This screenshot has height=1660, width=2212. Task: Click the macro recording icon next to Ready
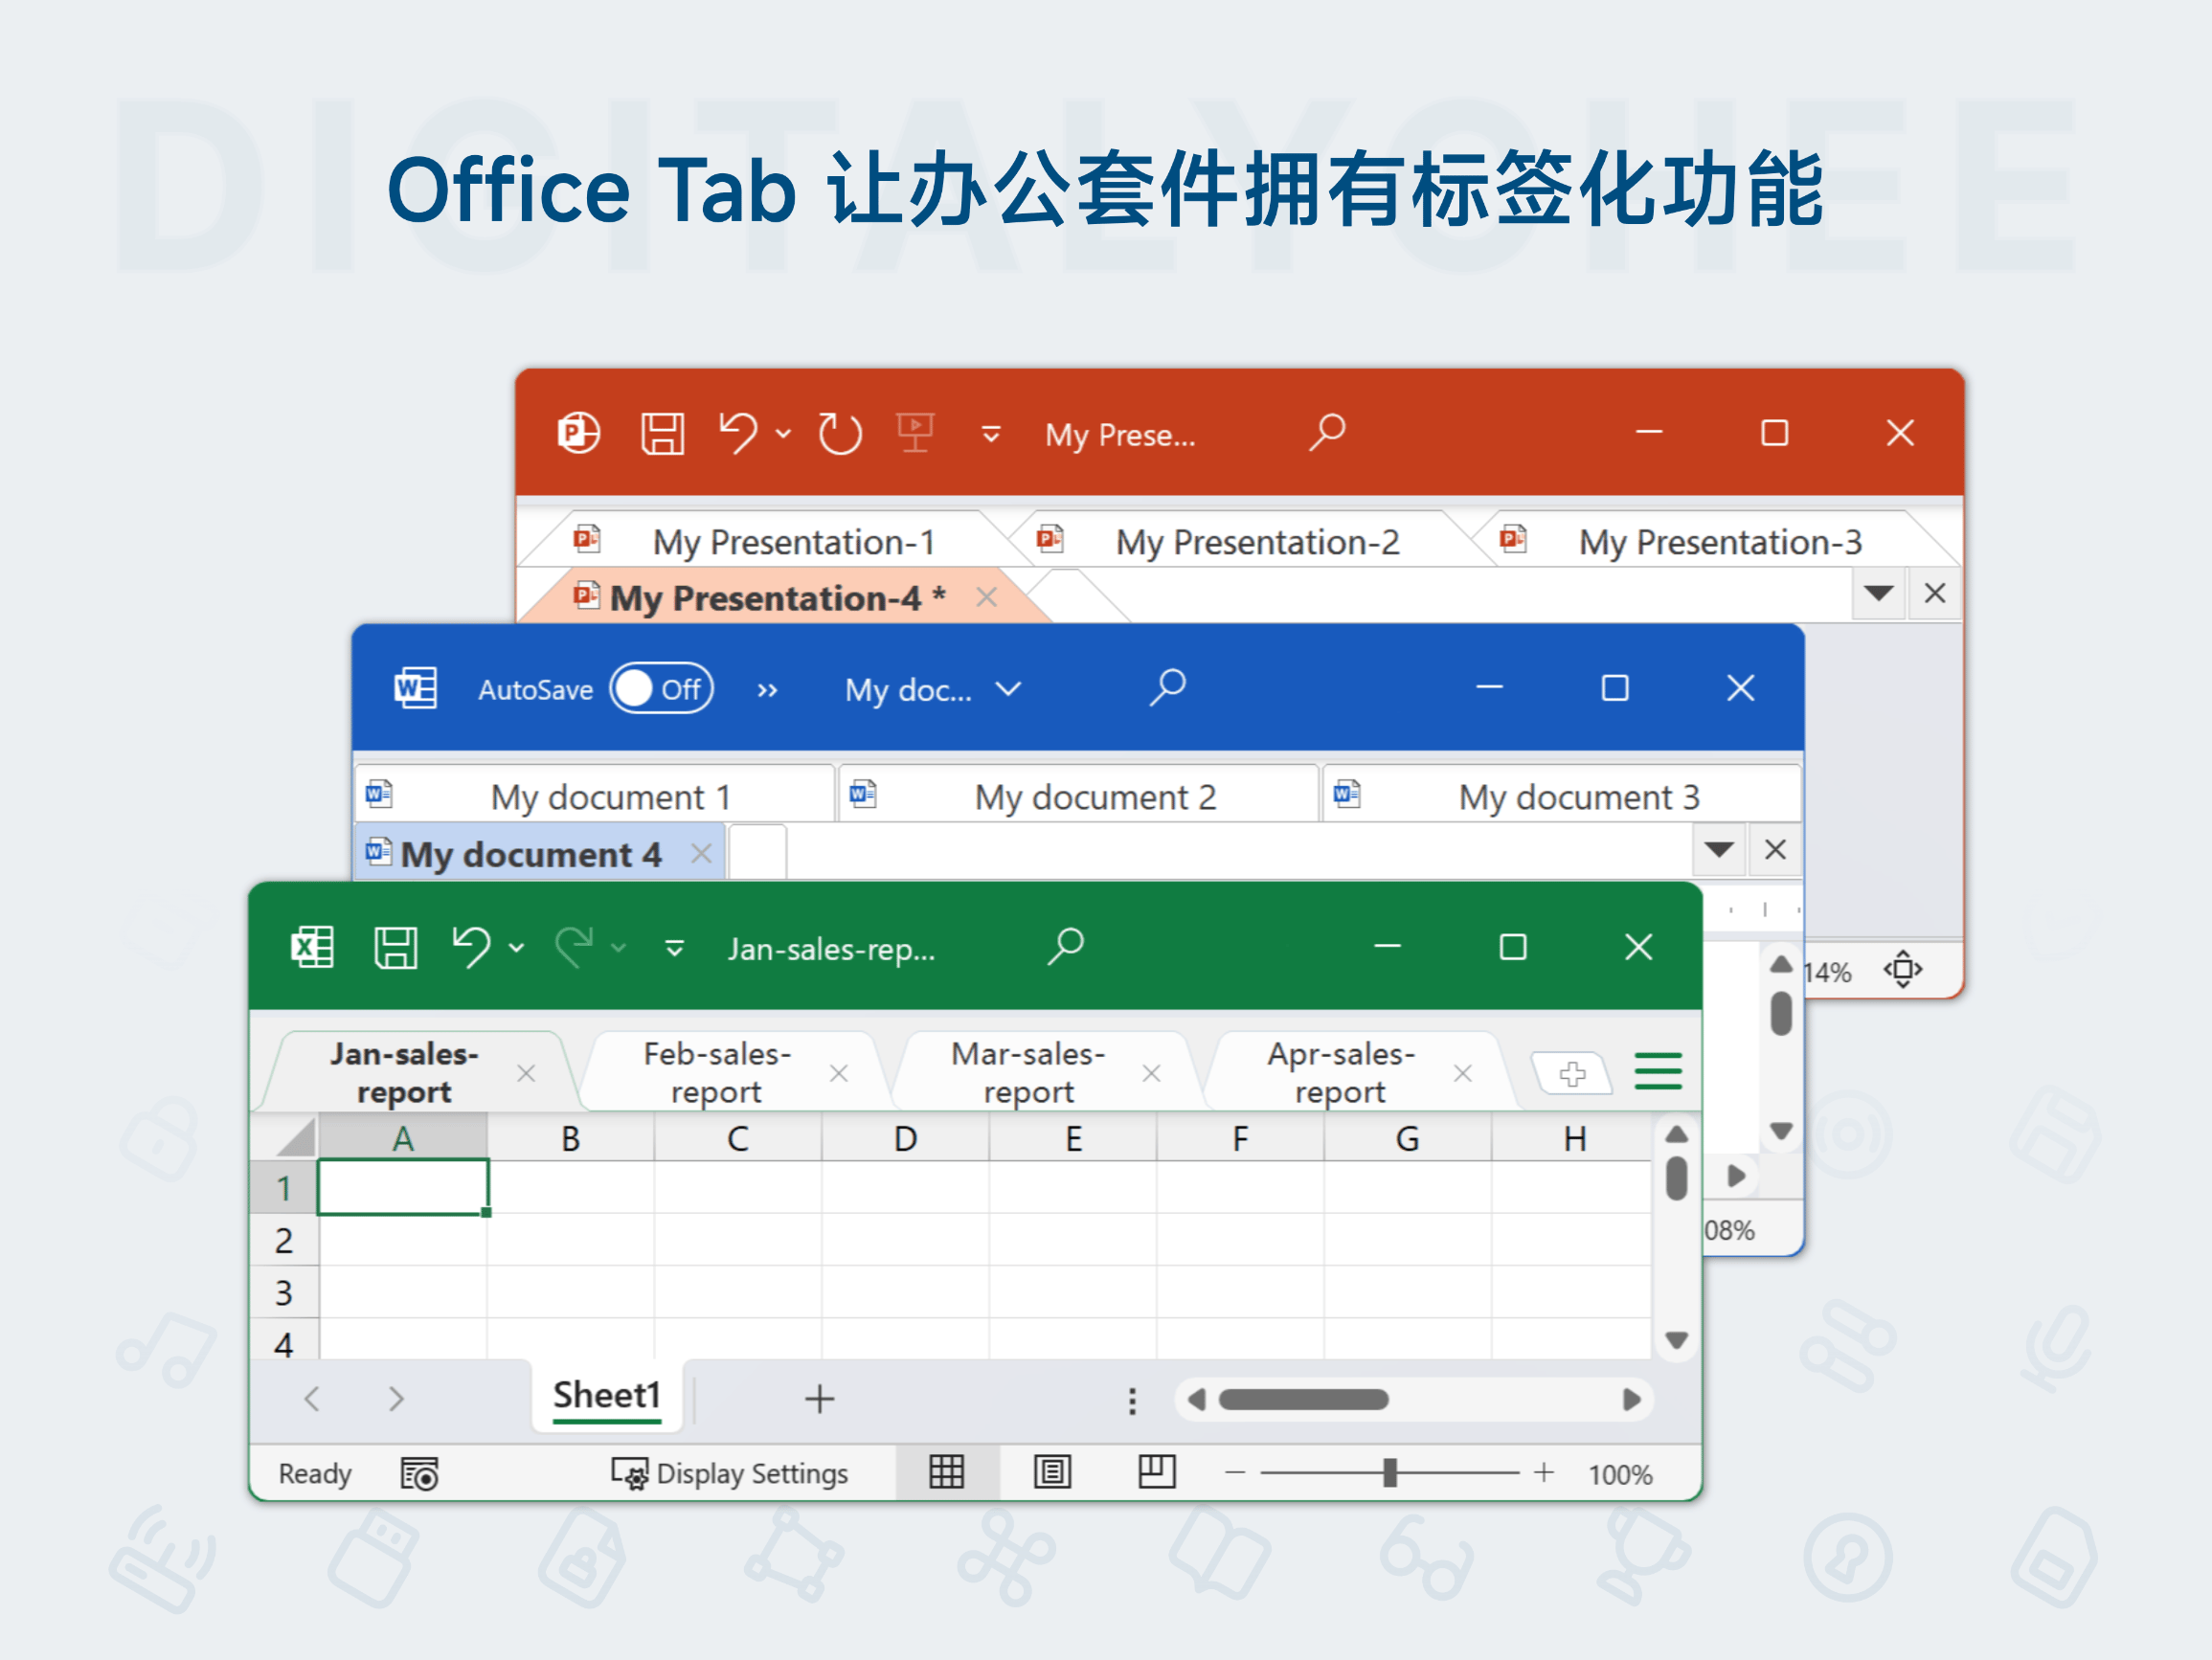click(418, 1472)
